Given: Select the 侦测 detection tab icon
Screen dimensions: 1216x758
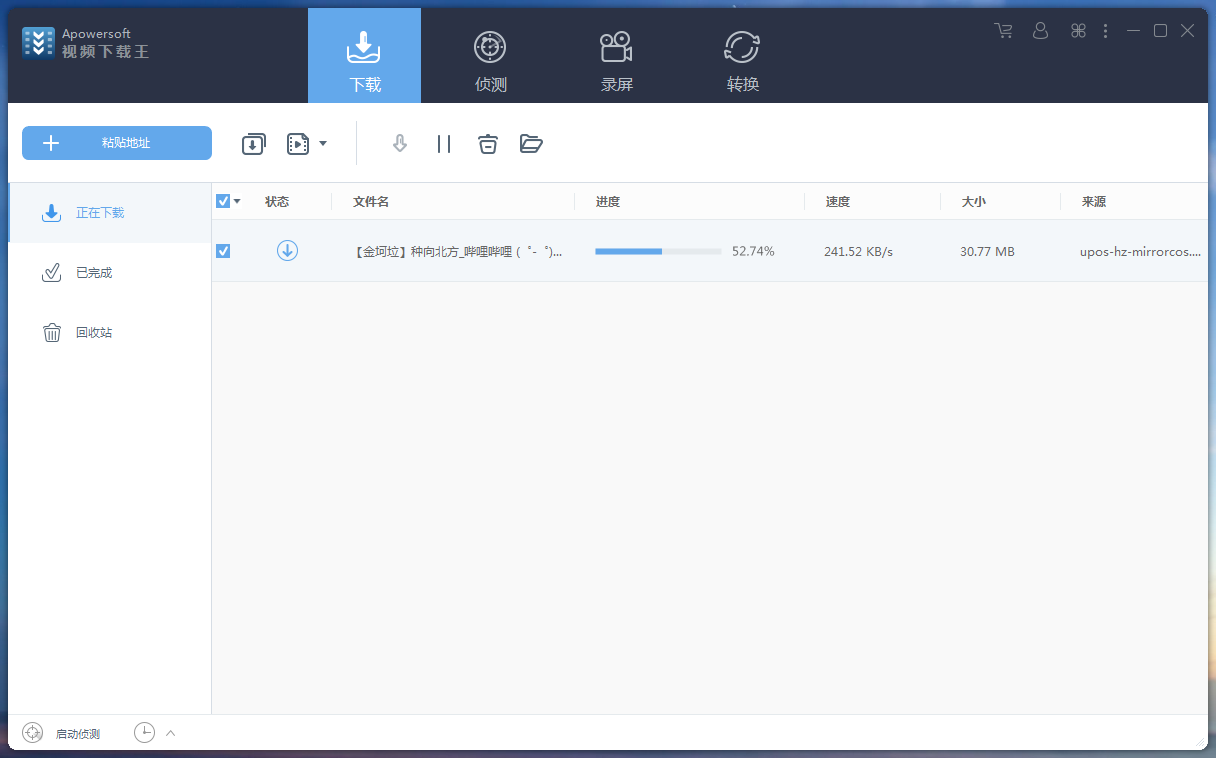Looking at the screenshot, I should click(489, 46).
